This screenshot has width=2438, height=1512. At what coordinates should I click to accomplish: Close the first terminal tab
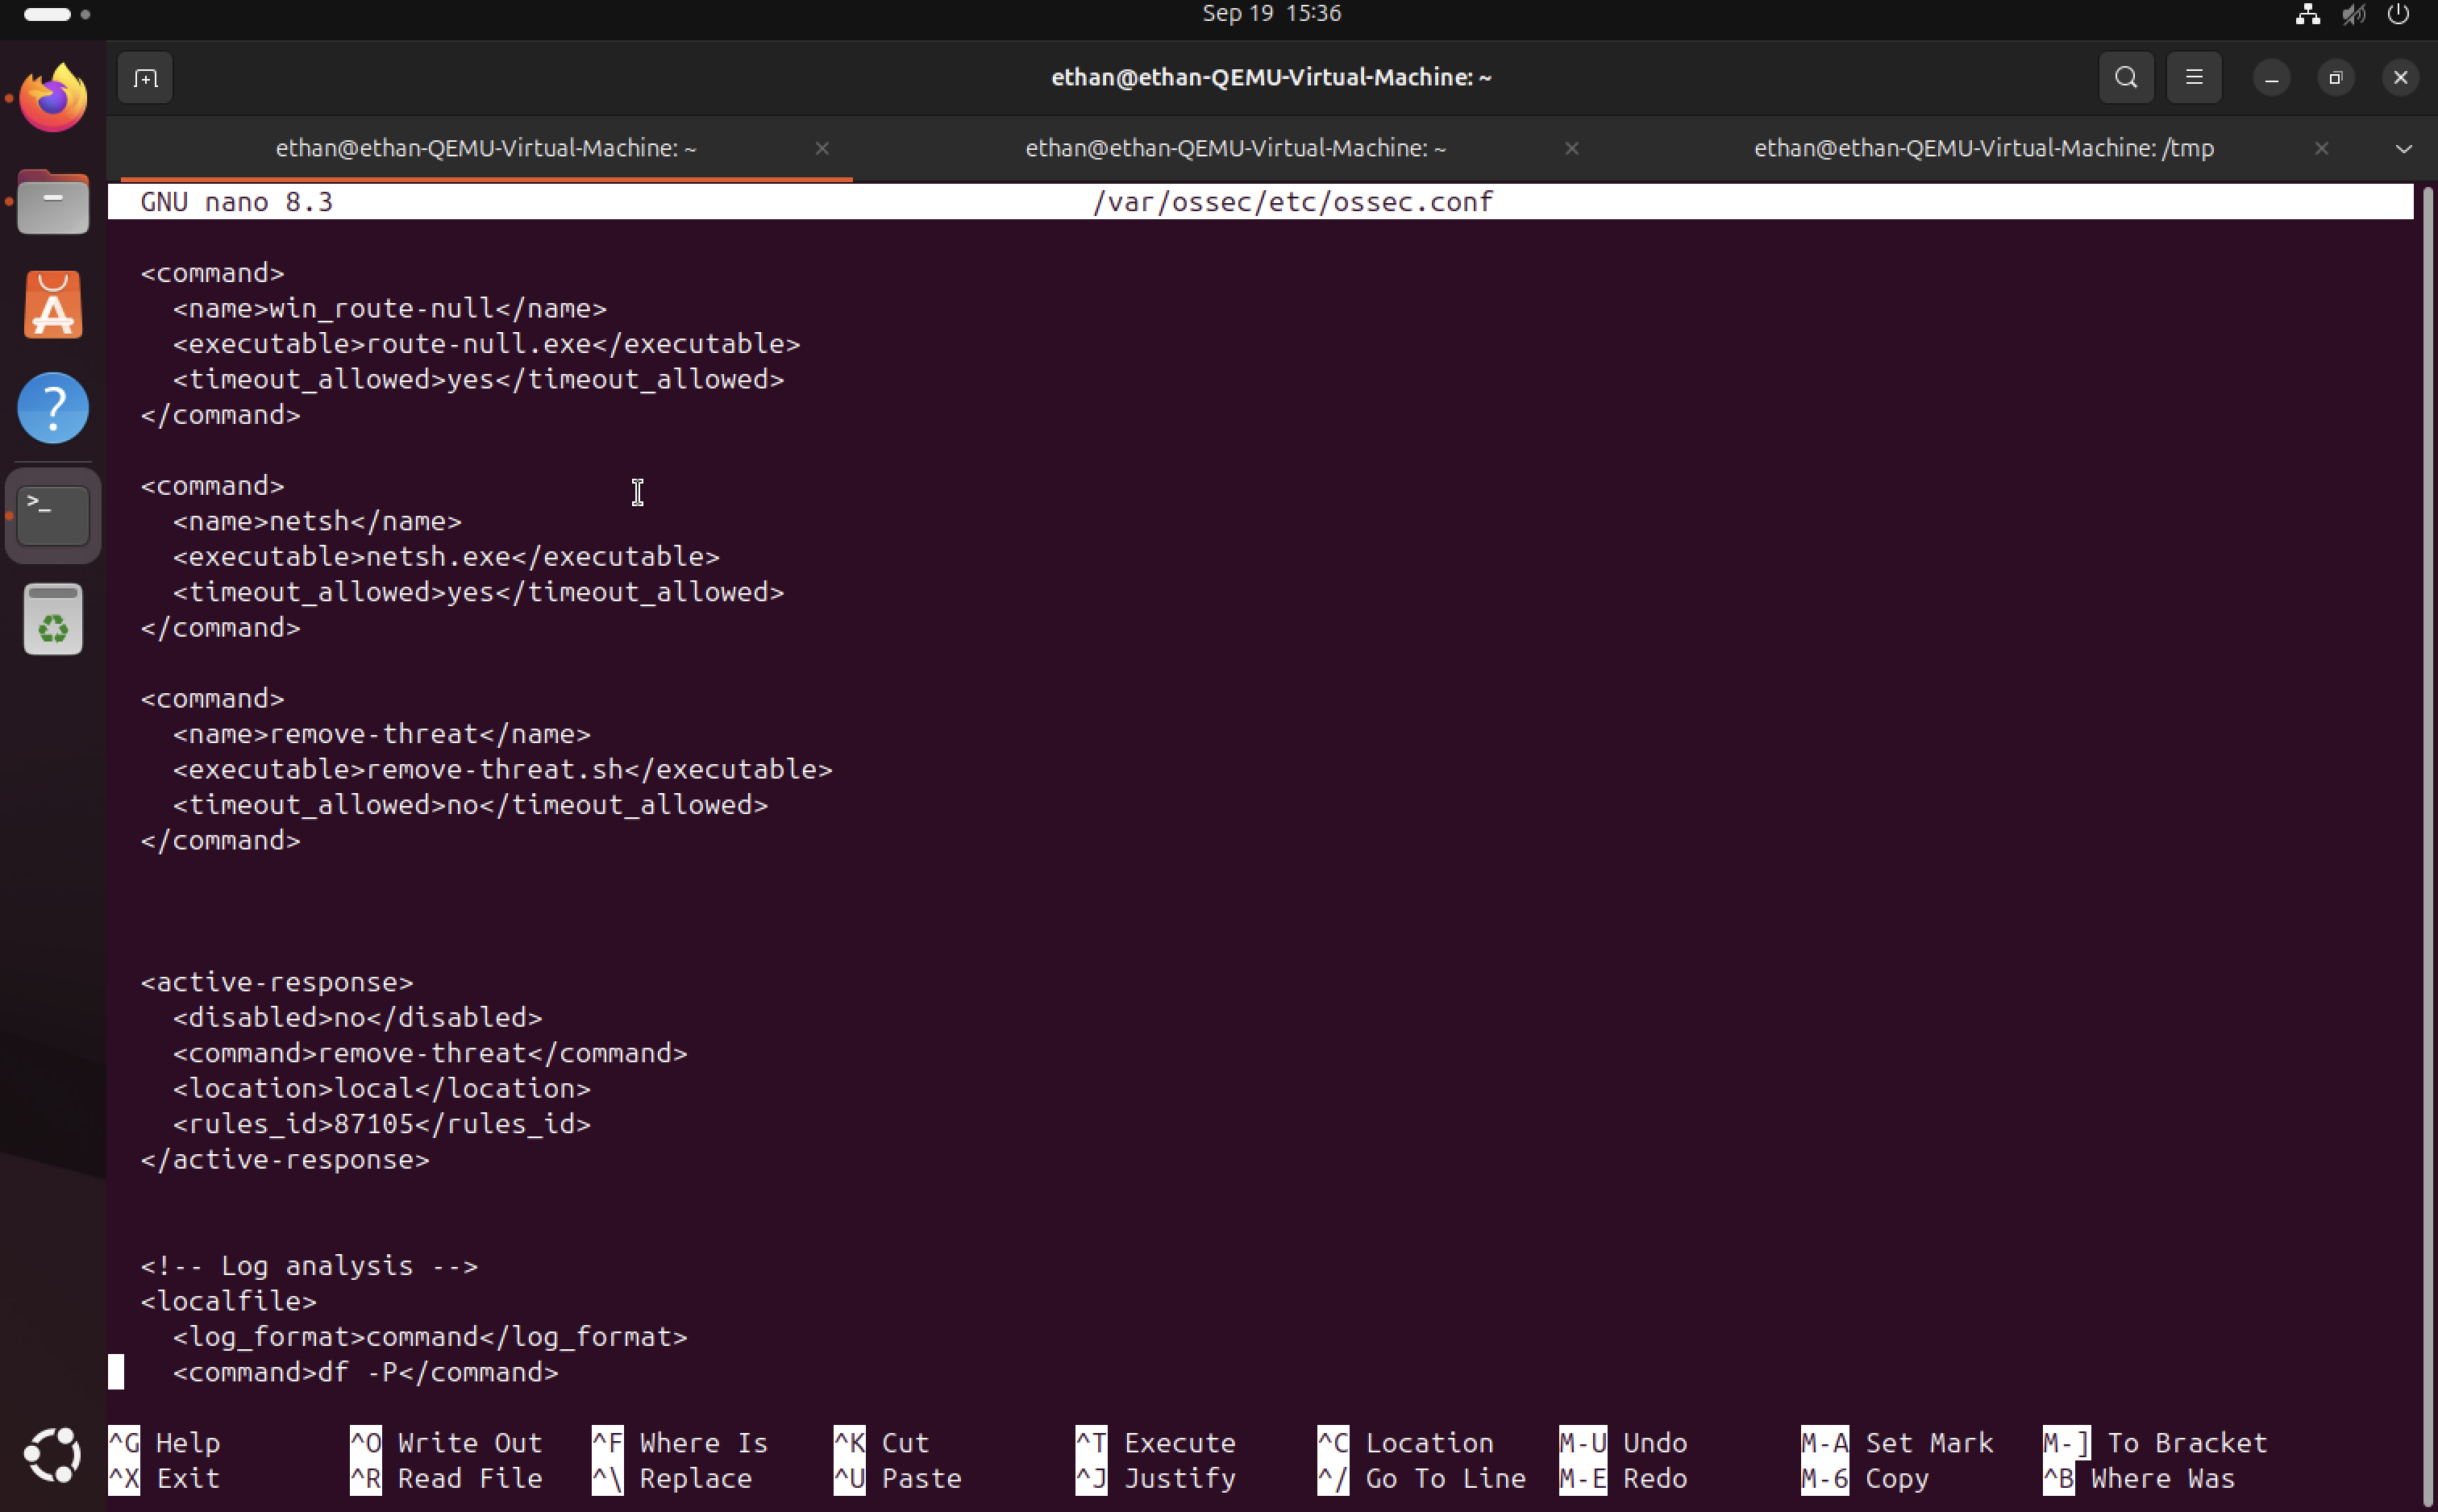(822, 149)
